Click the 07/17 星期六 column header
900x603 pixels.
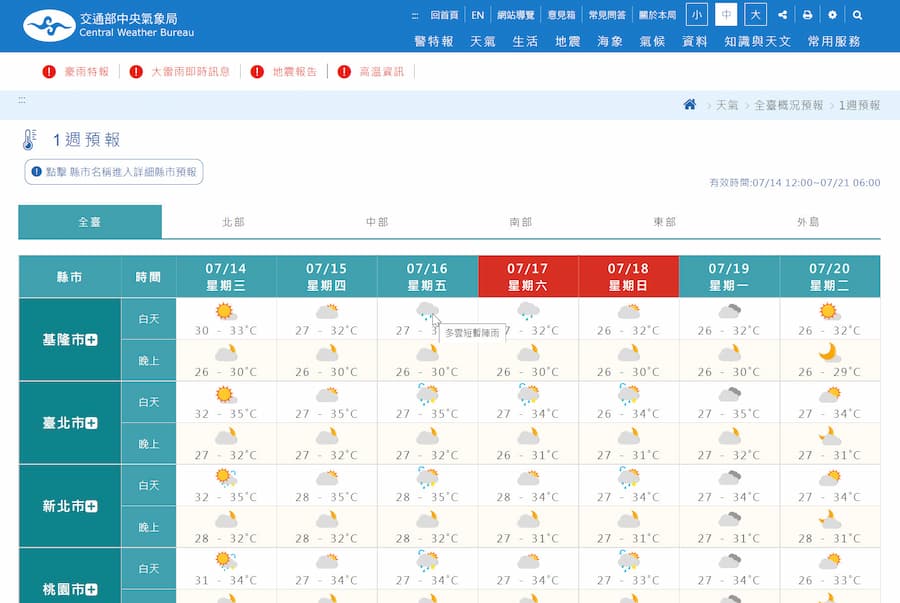coord(528,277)
